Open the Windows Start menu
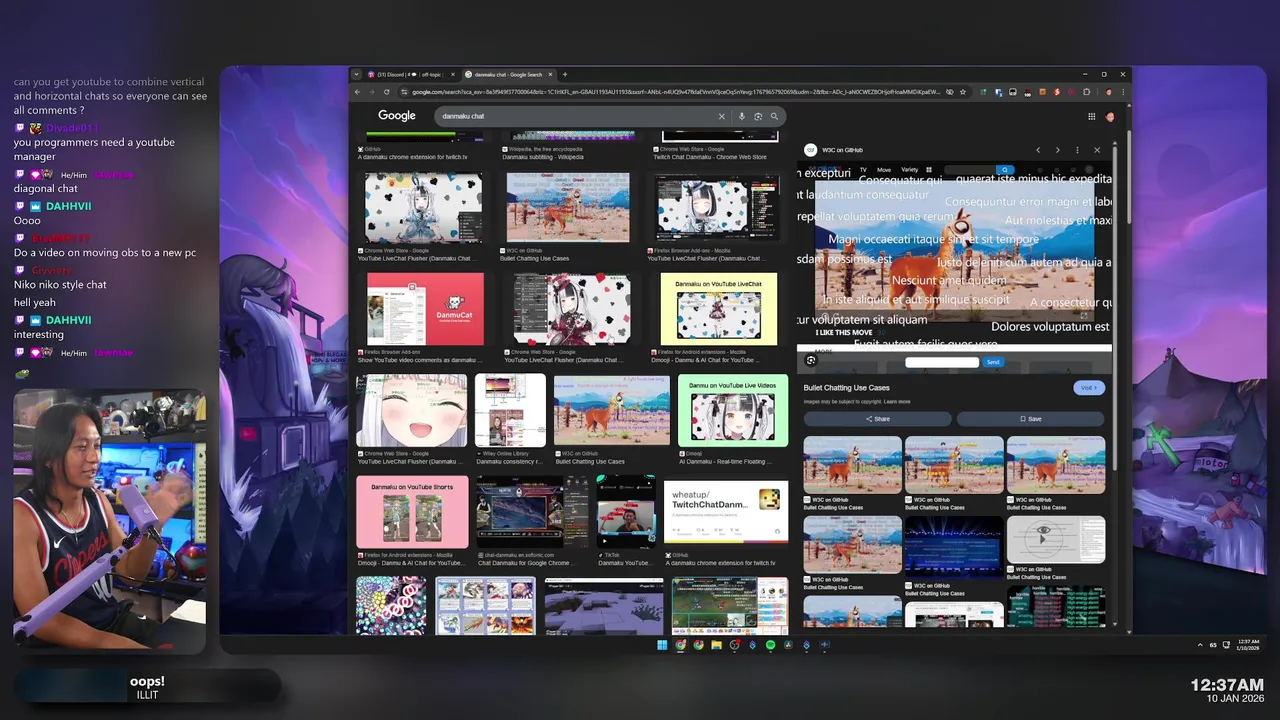 662,645
